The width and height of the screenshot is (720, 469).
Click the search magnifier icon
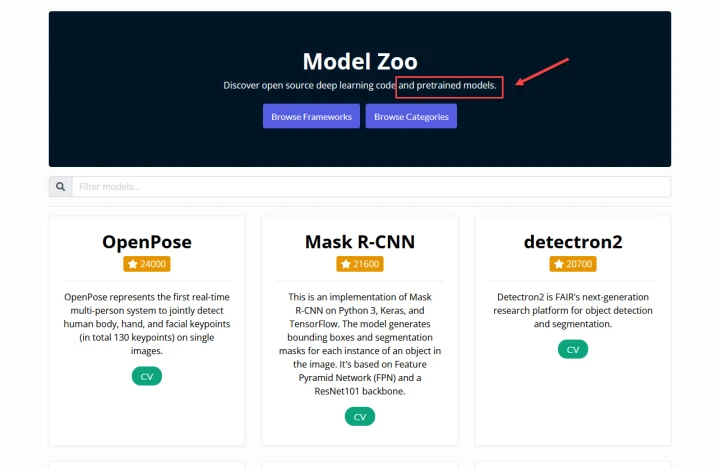coord(61,186)
